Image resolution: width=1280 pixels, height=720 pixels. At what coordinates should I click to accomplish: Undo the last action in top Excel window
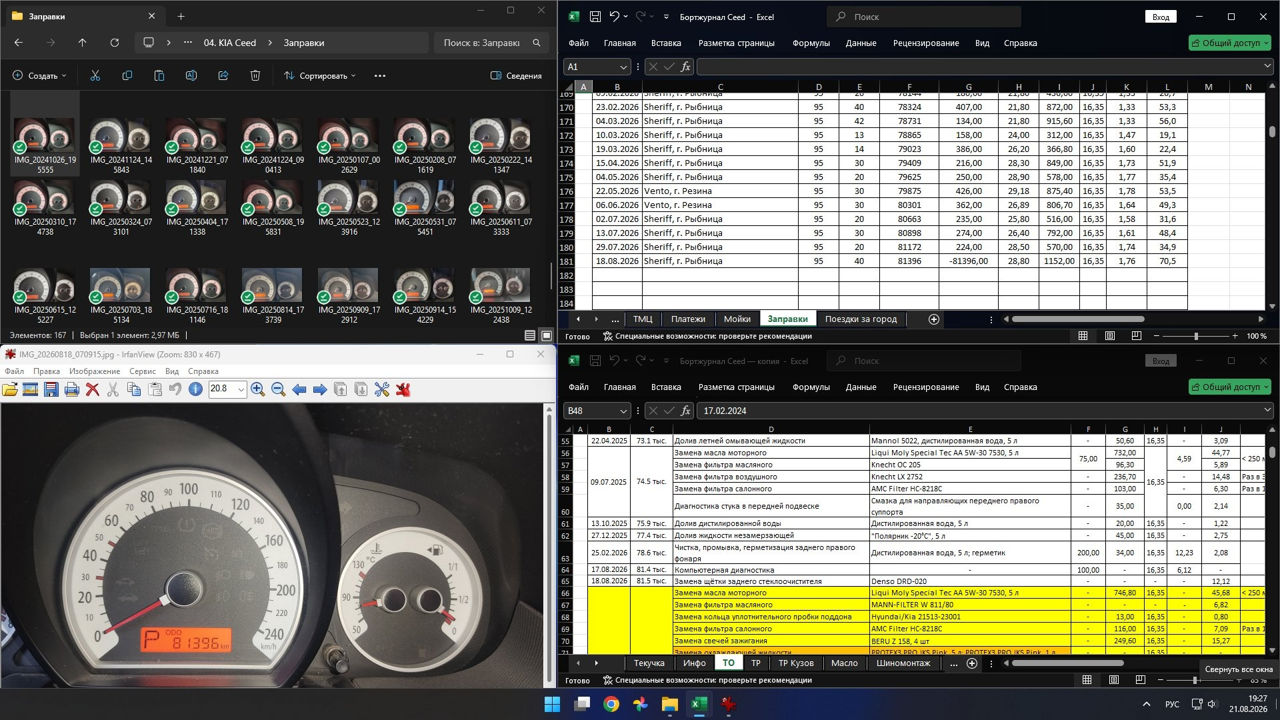click(x=615, y=17)
